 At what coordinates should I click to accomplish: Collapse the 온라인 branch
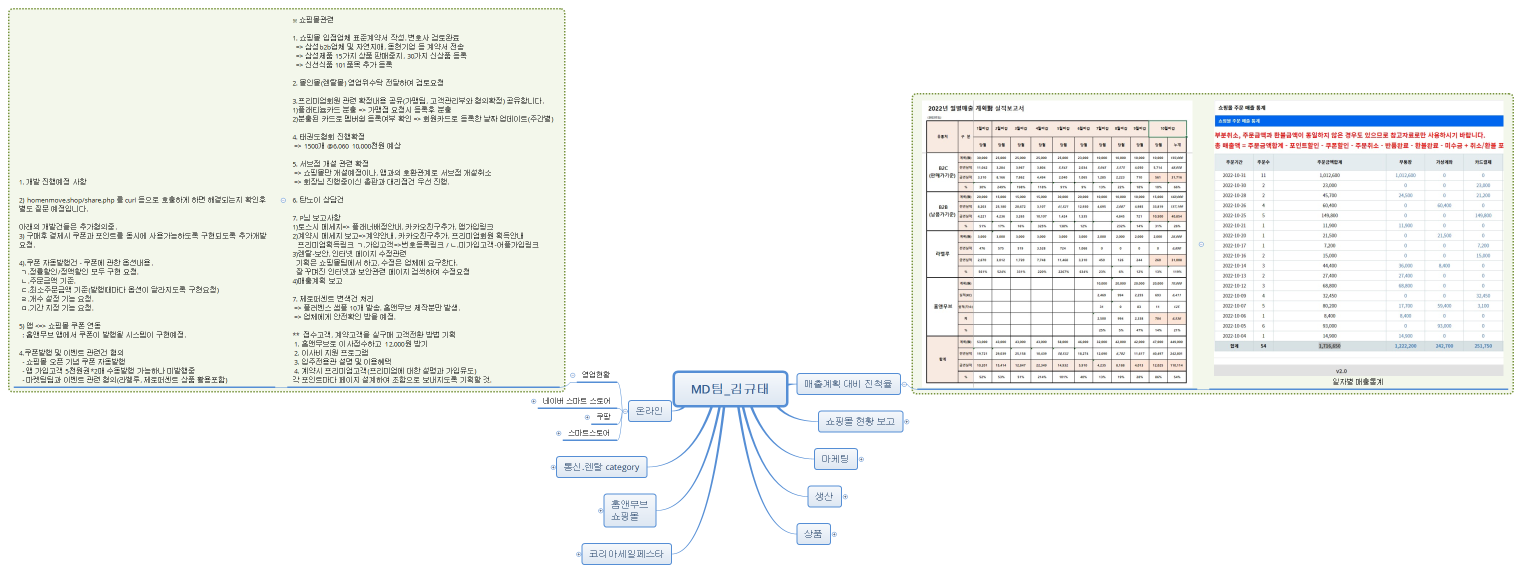point(625,411)
